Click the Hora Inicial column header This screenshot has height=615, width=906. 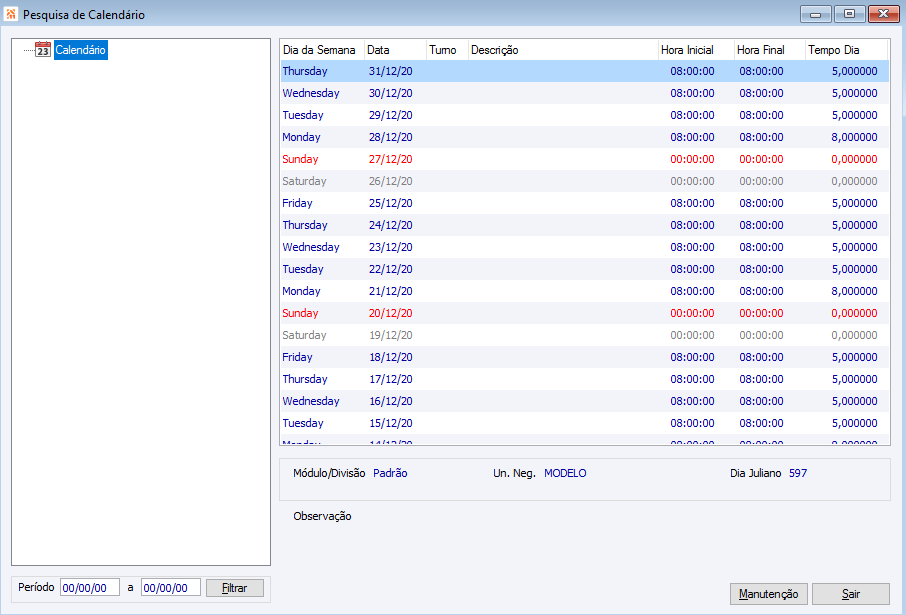pyautogui.click(x=696, y=50)
